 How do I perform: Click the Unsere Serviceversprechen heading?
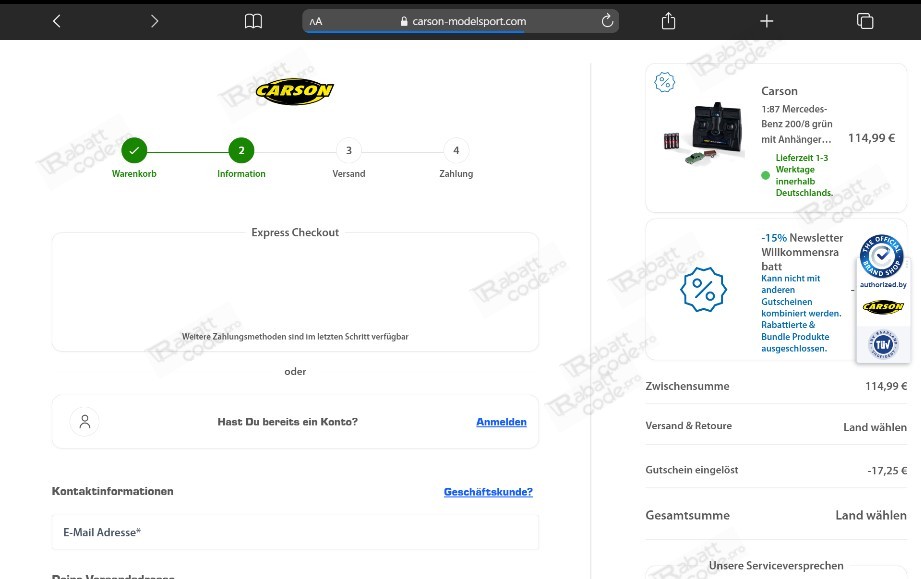click(775, 565)
